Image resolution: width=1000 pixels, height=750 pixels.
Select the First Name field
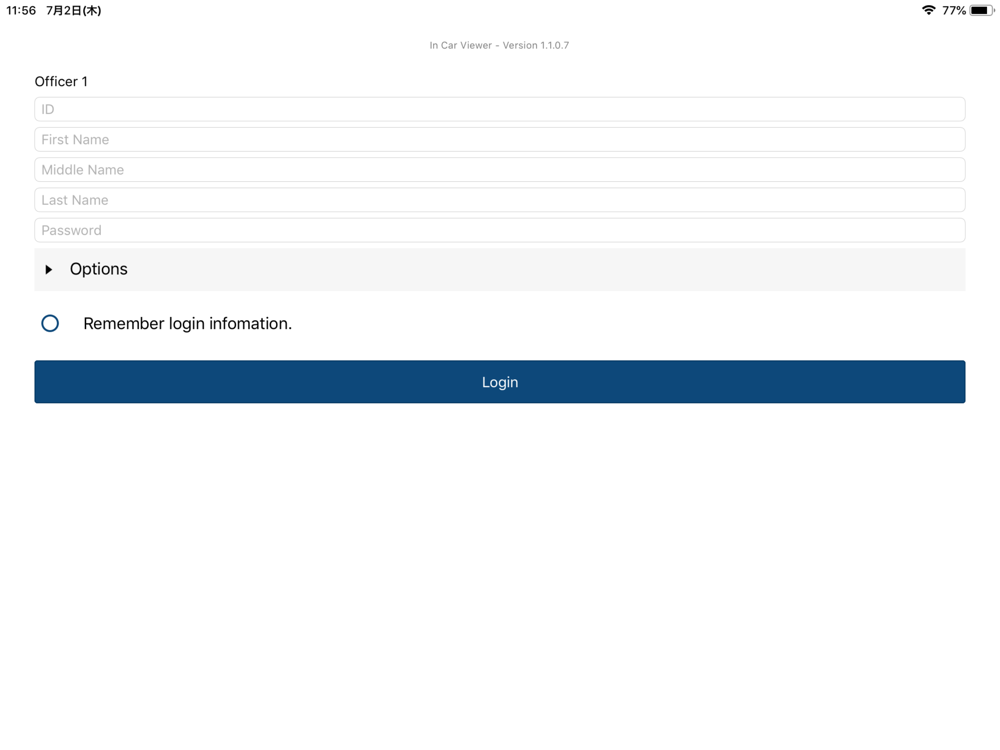[500, 140]
